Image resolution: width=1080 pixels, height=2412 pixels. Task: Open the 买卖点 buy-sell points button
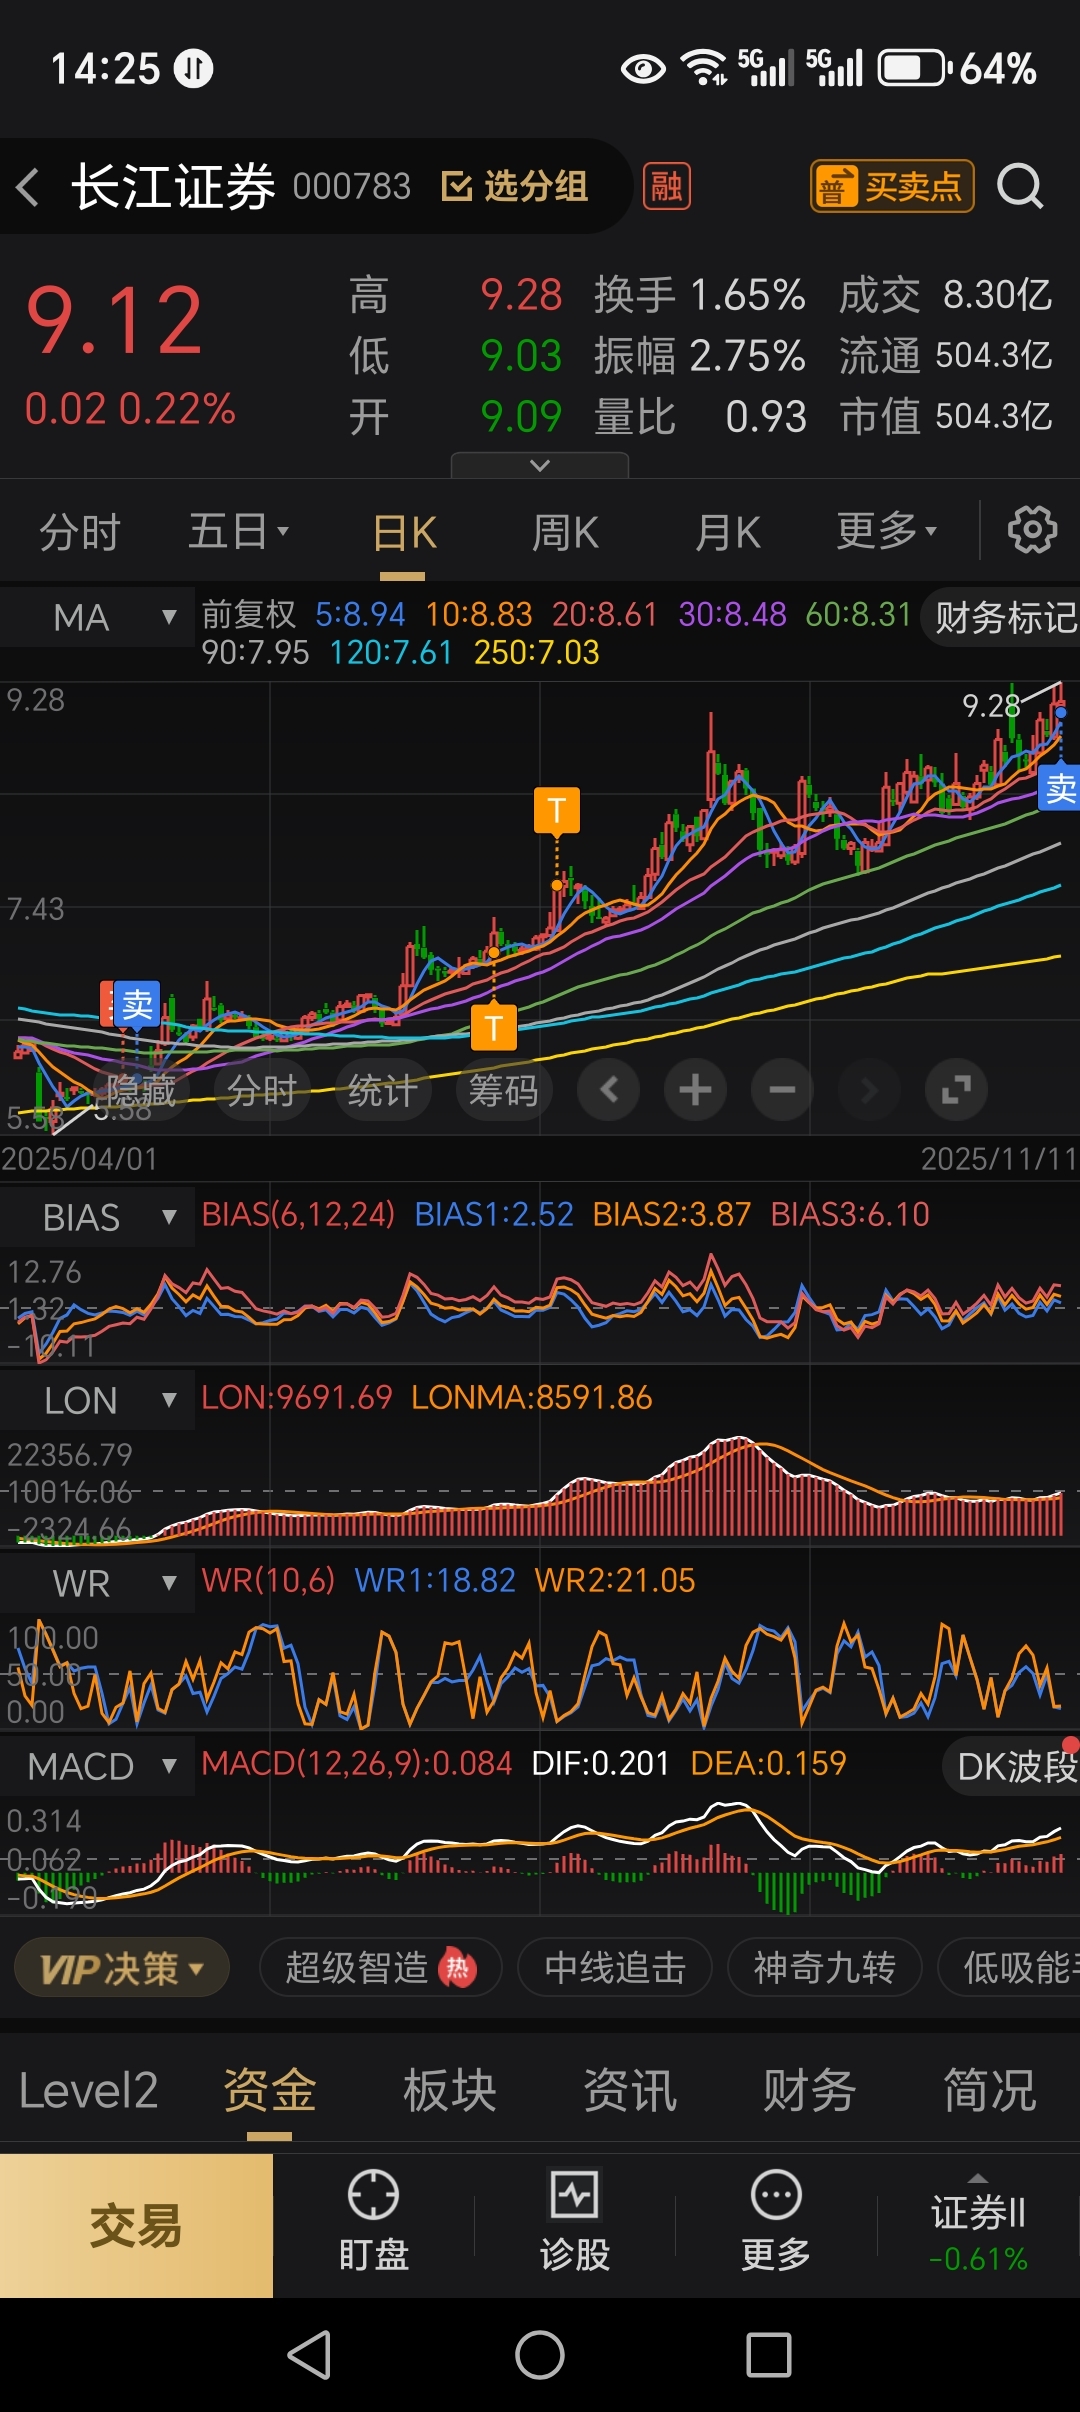click(892, 186)
